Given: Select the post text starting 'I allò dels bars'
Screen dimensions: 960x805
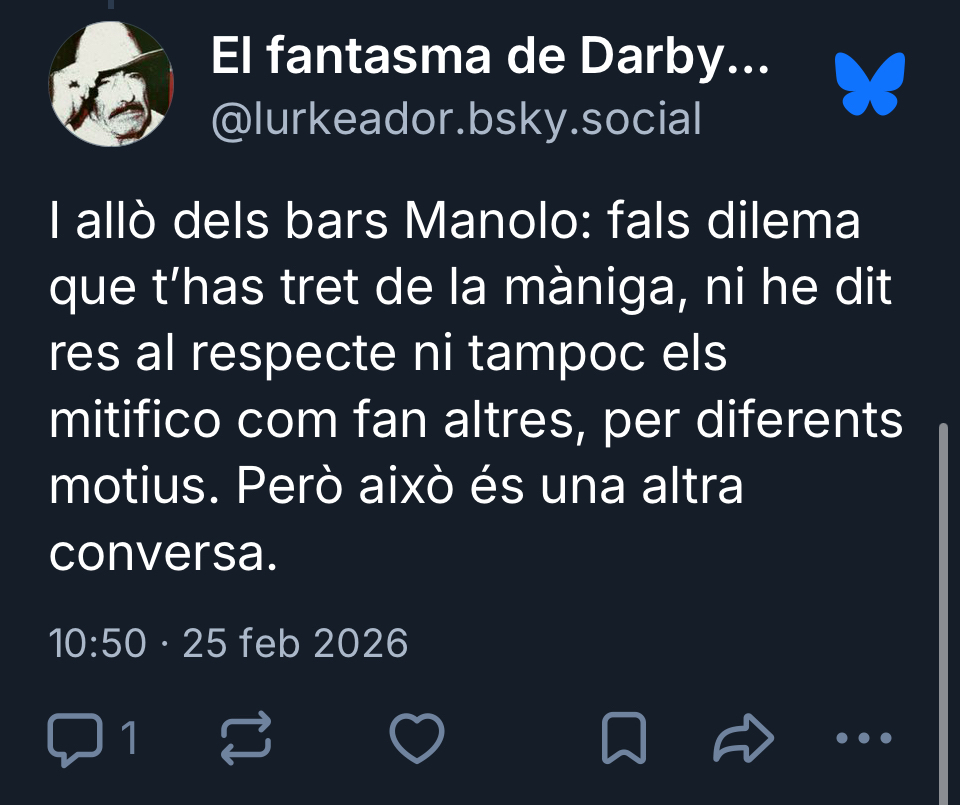Looking at the screenshot, I should tap(476, 388).
